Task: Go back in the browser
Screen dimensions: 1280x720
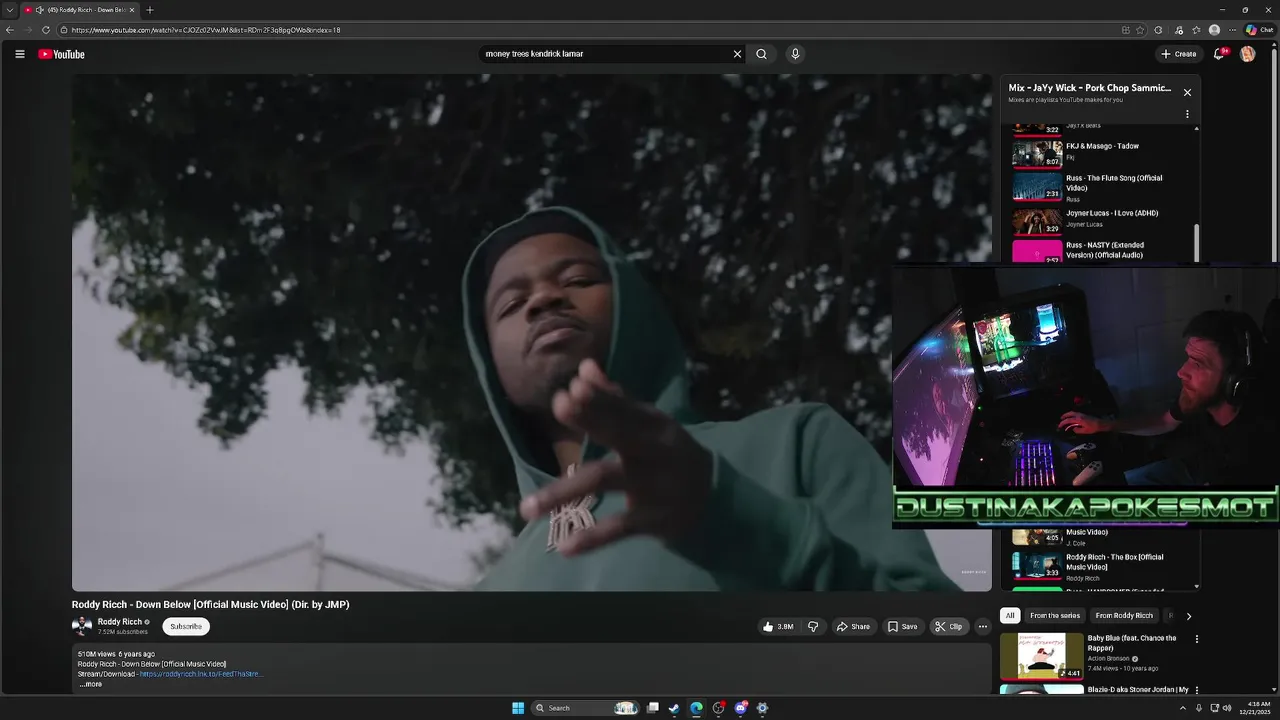Action: click(10, 30)
